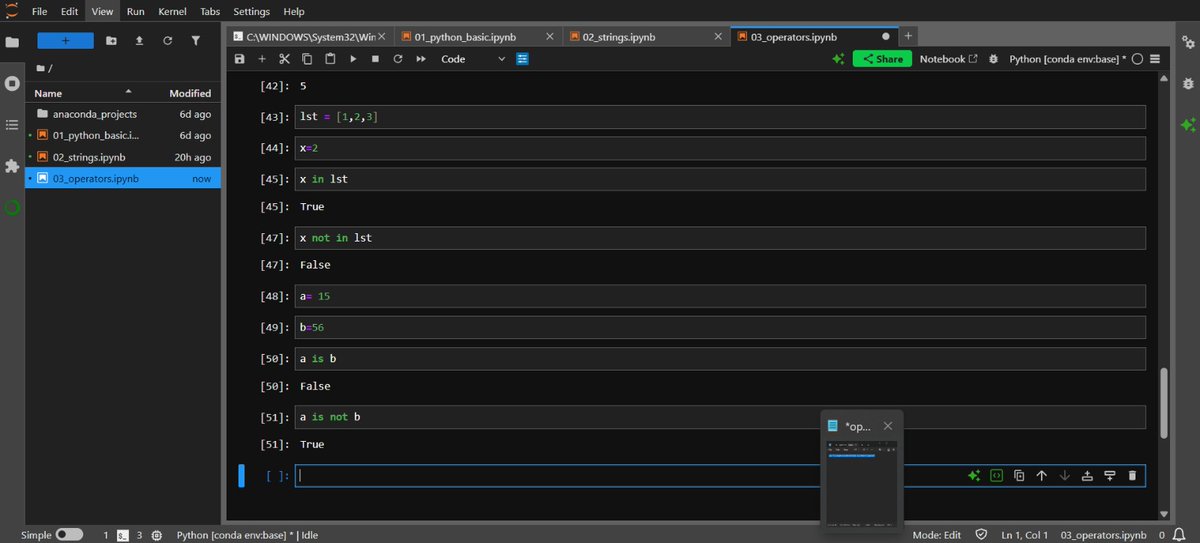Open the Edit menu
This screenshot has height=543, width=1200.
70,11
